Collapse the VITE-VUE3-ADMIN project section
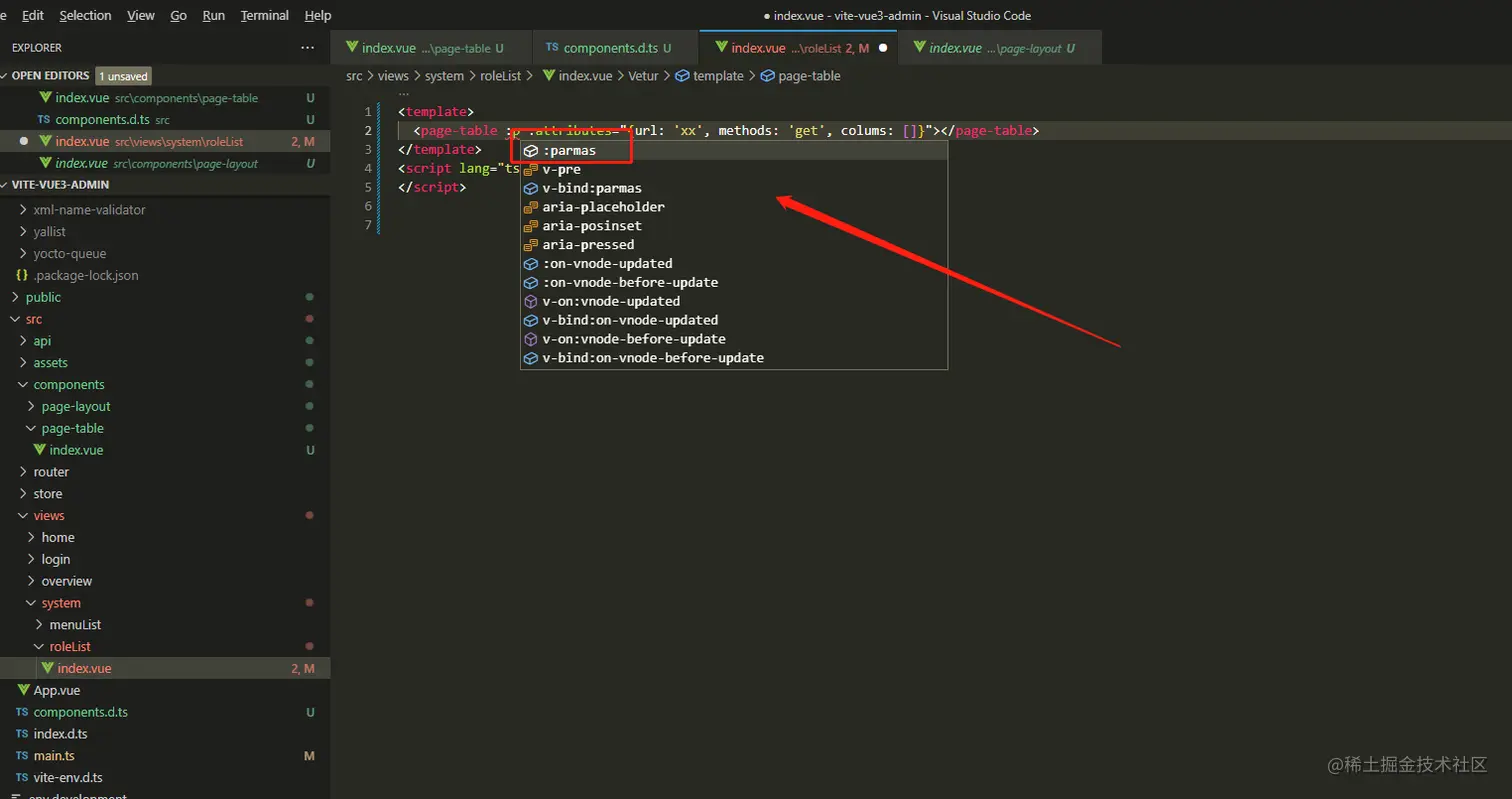 click(6, 185)
